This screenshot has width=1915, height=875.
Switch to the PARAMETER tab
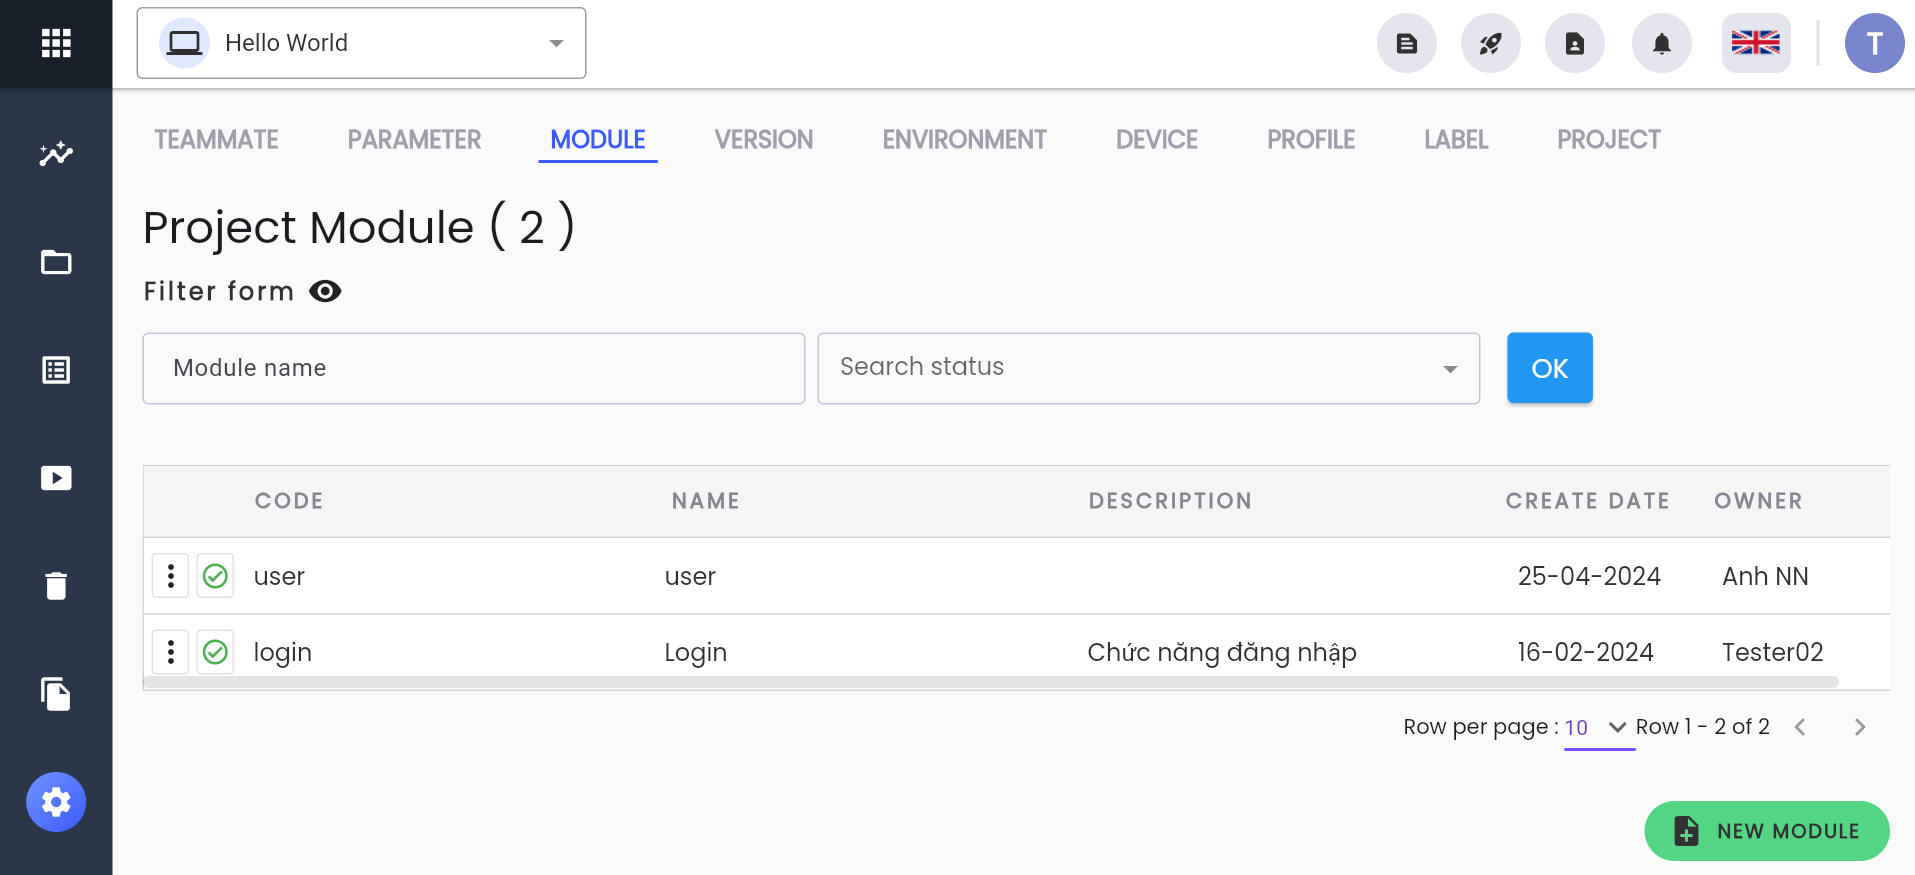[415, 140]
